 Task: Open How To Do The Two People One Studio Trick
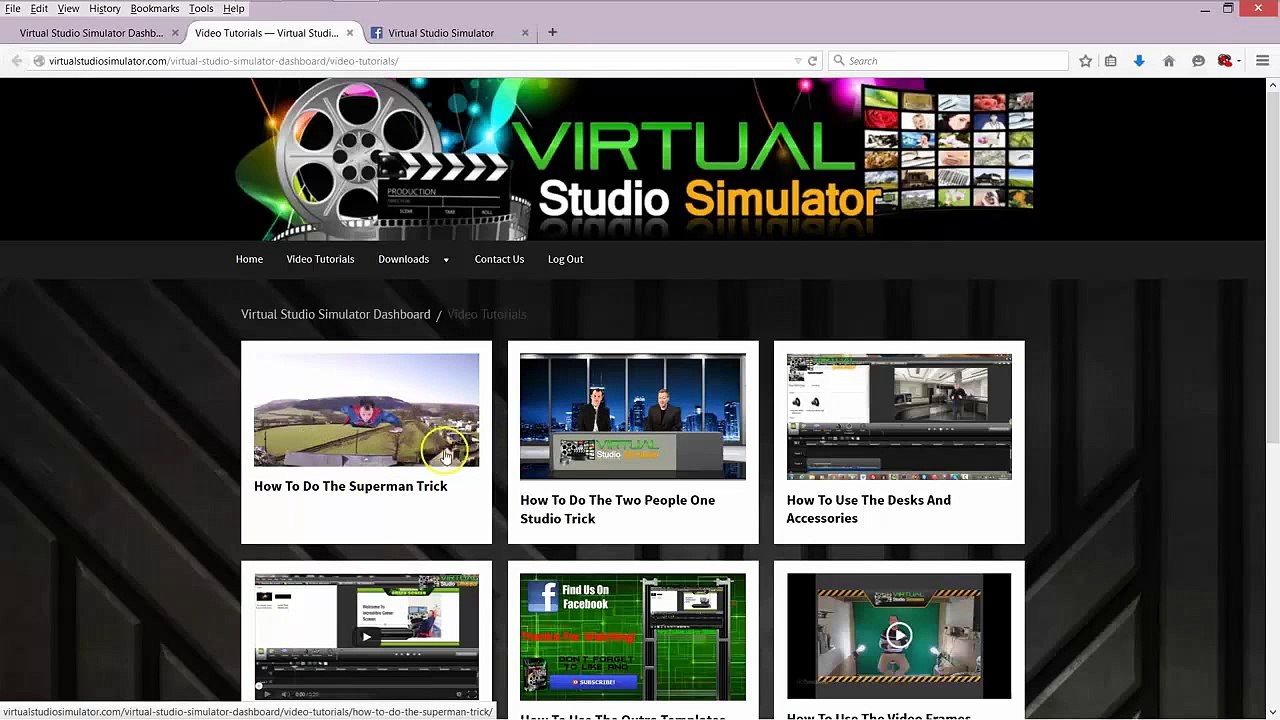click(617, 509)
